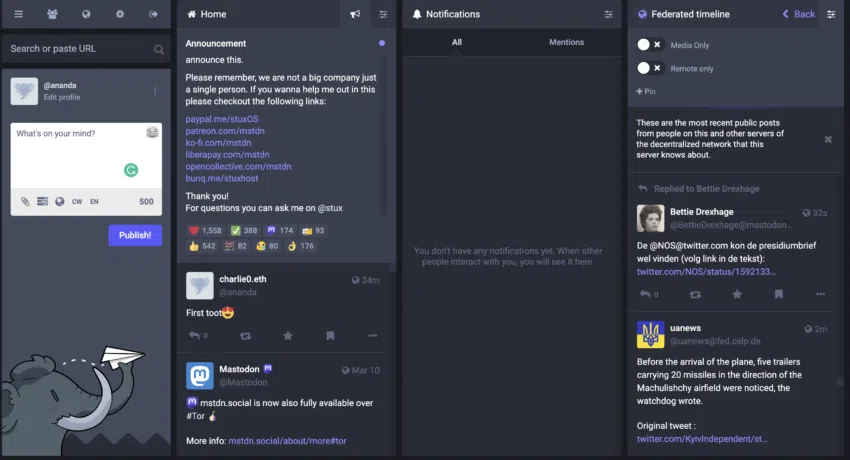Viewport: 850px width, 460px height.
Task: Click the Publish! button
Action: (135, 235)
